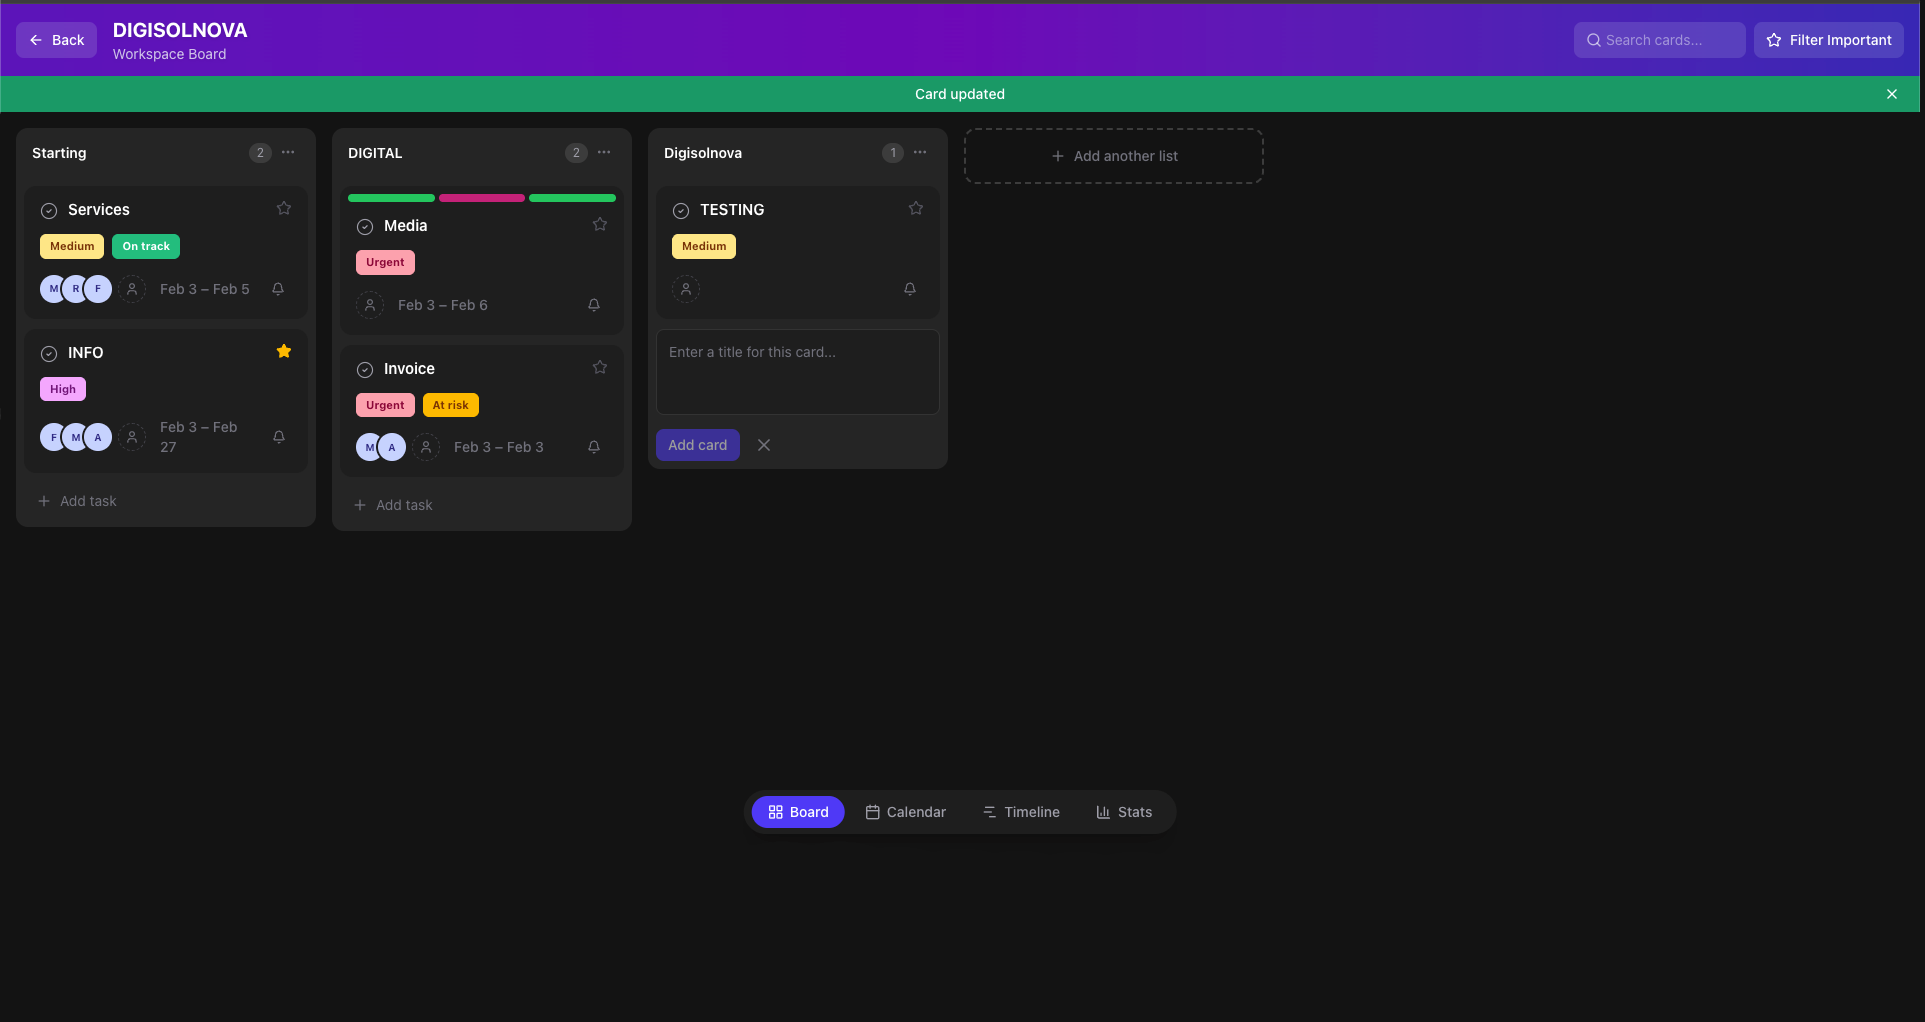The image size is (1925, 1022).
Task: Click the bell icon on Services card
Action: click(278, 289)
